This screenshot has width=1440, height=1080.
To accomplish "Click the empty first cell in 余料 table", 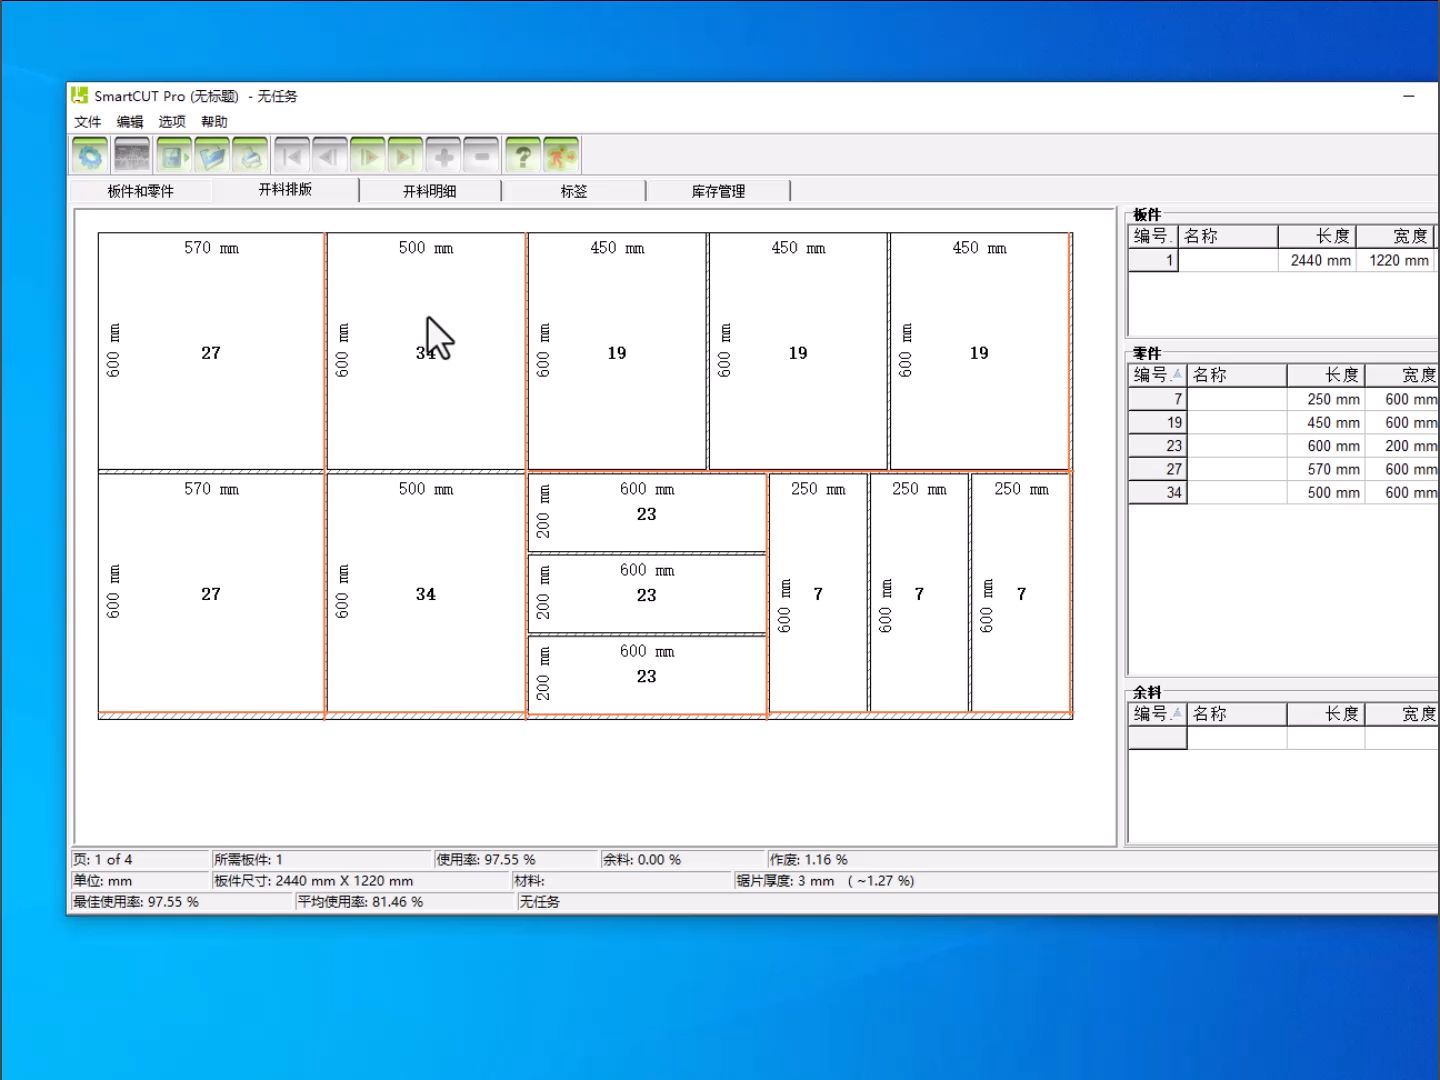I will 1157,738.
